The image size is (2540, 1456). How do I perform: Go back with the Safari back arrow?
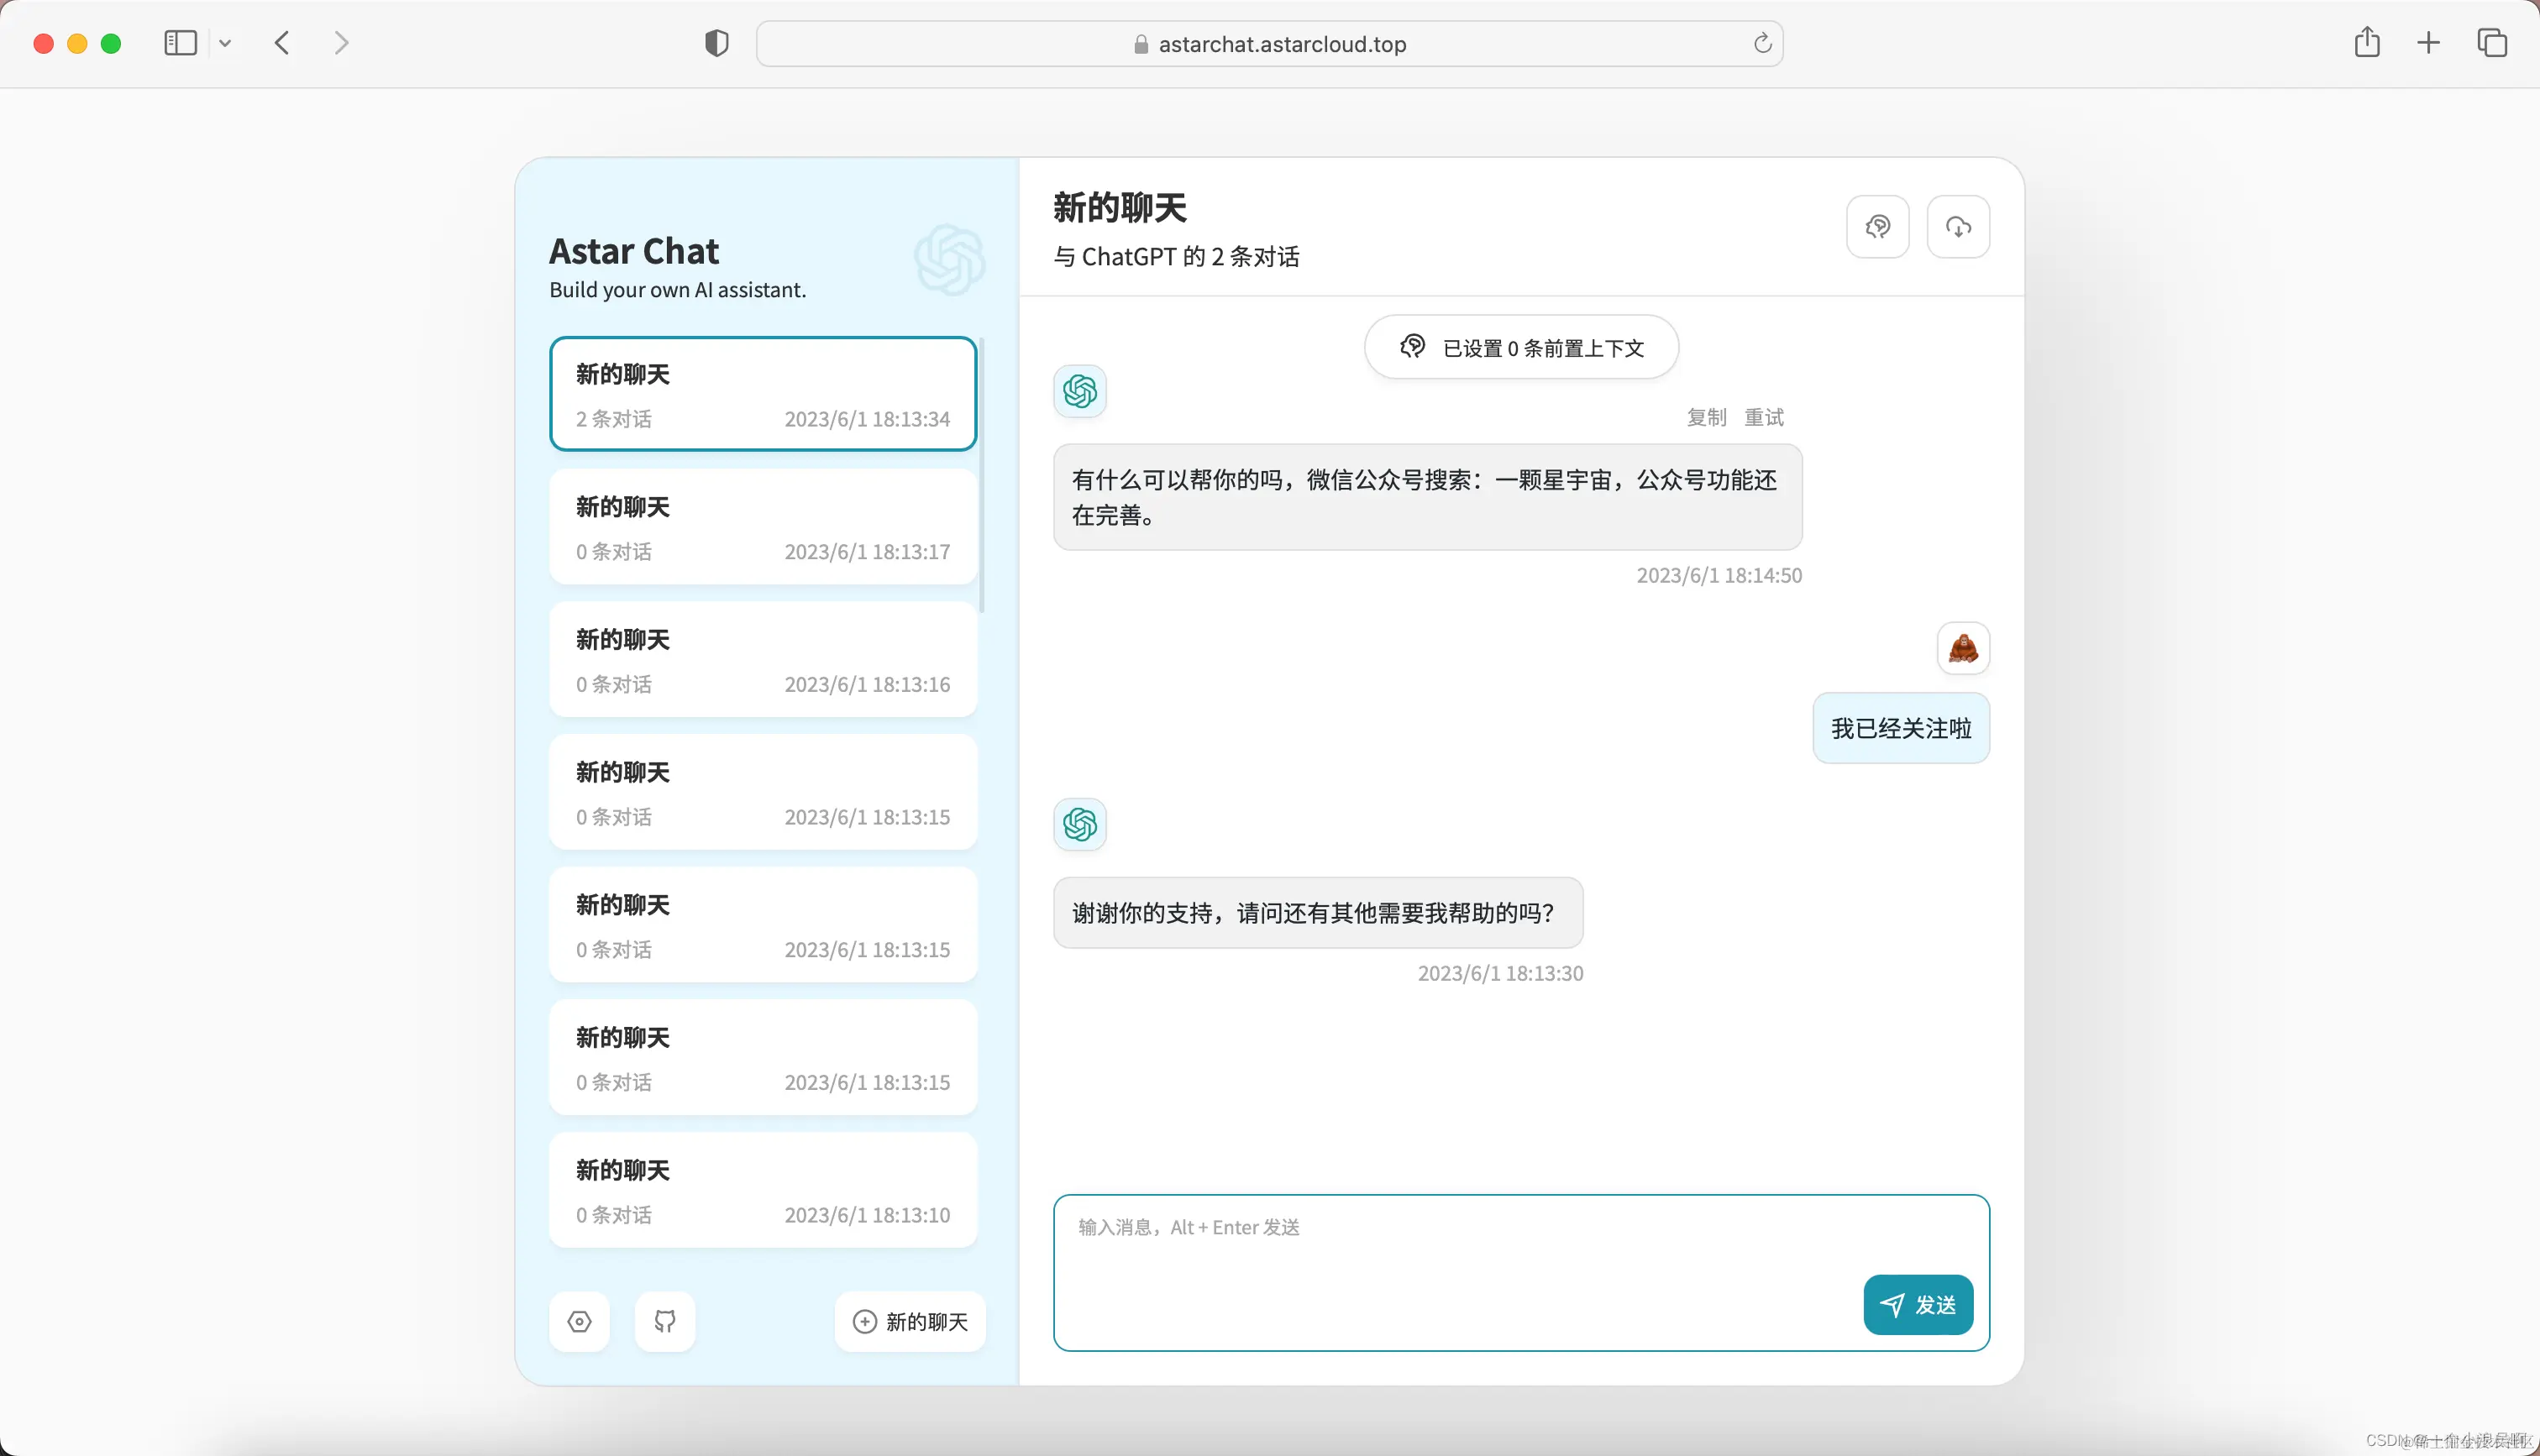[x=282, y=43]
